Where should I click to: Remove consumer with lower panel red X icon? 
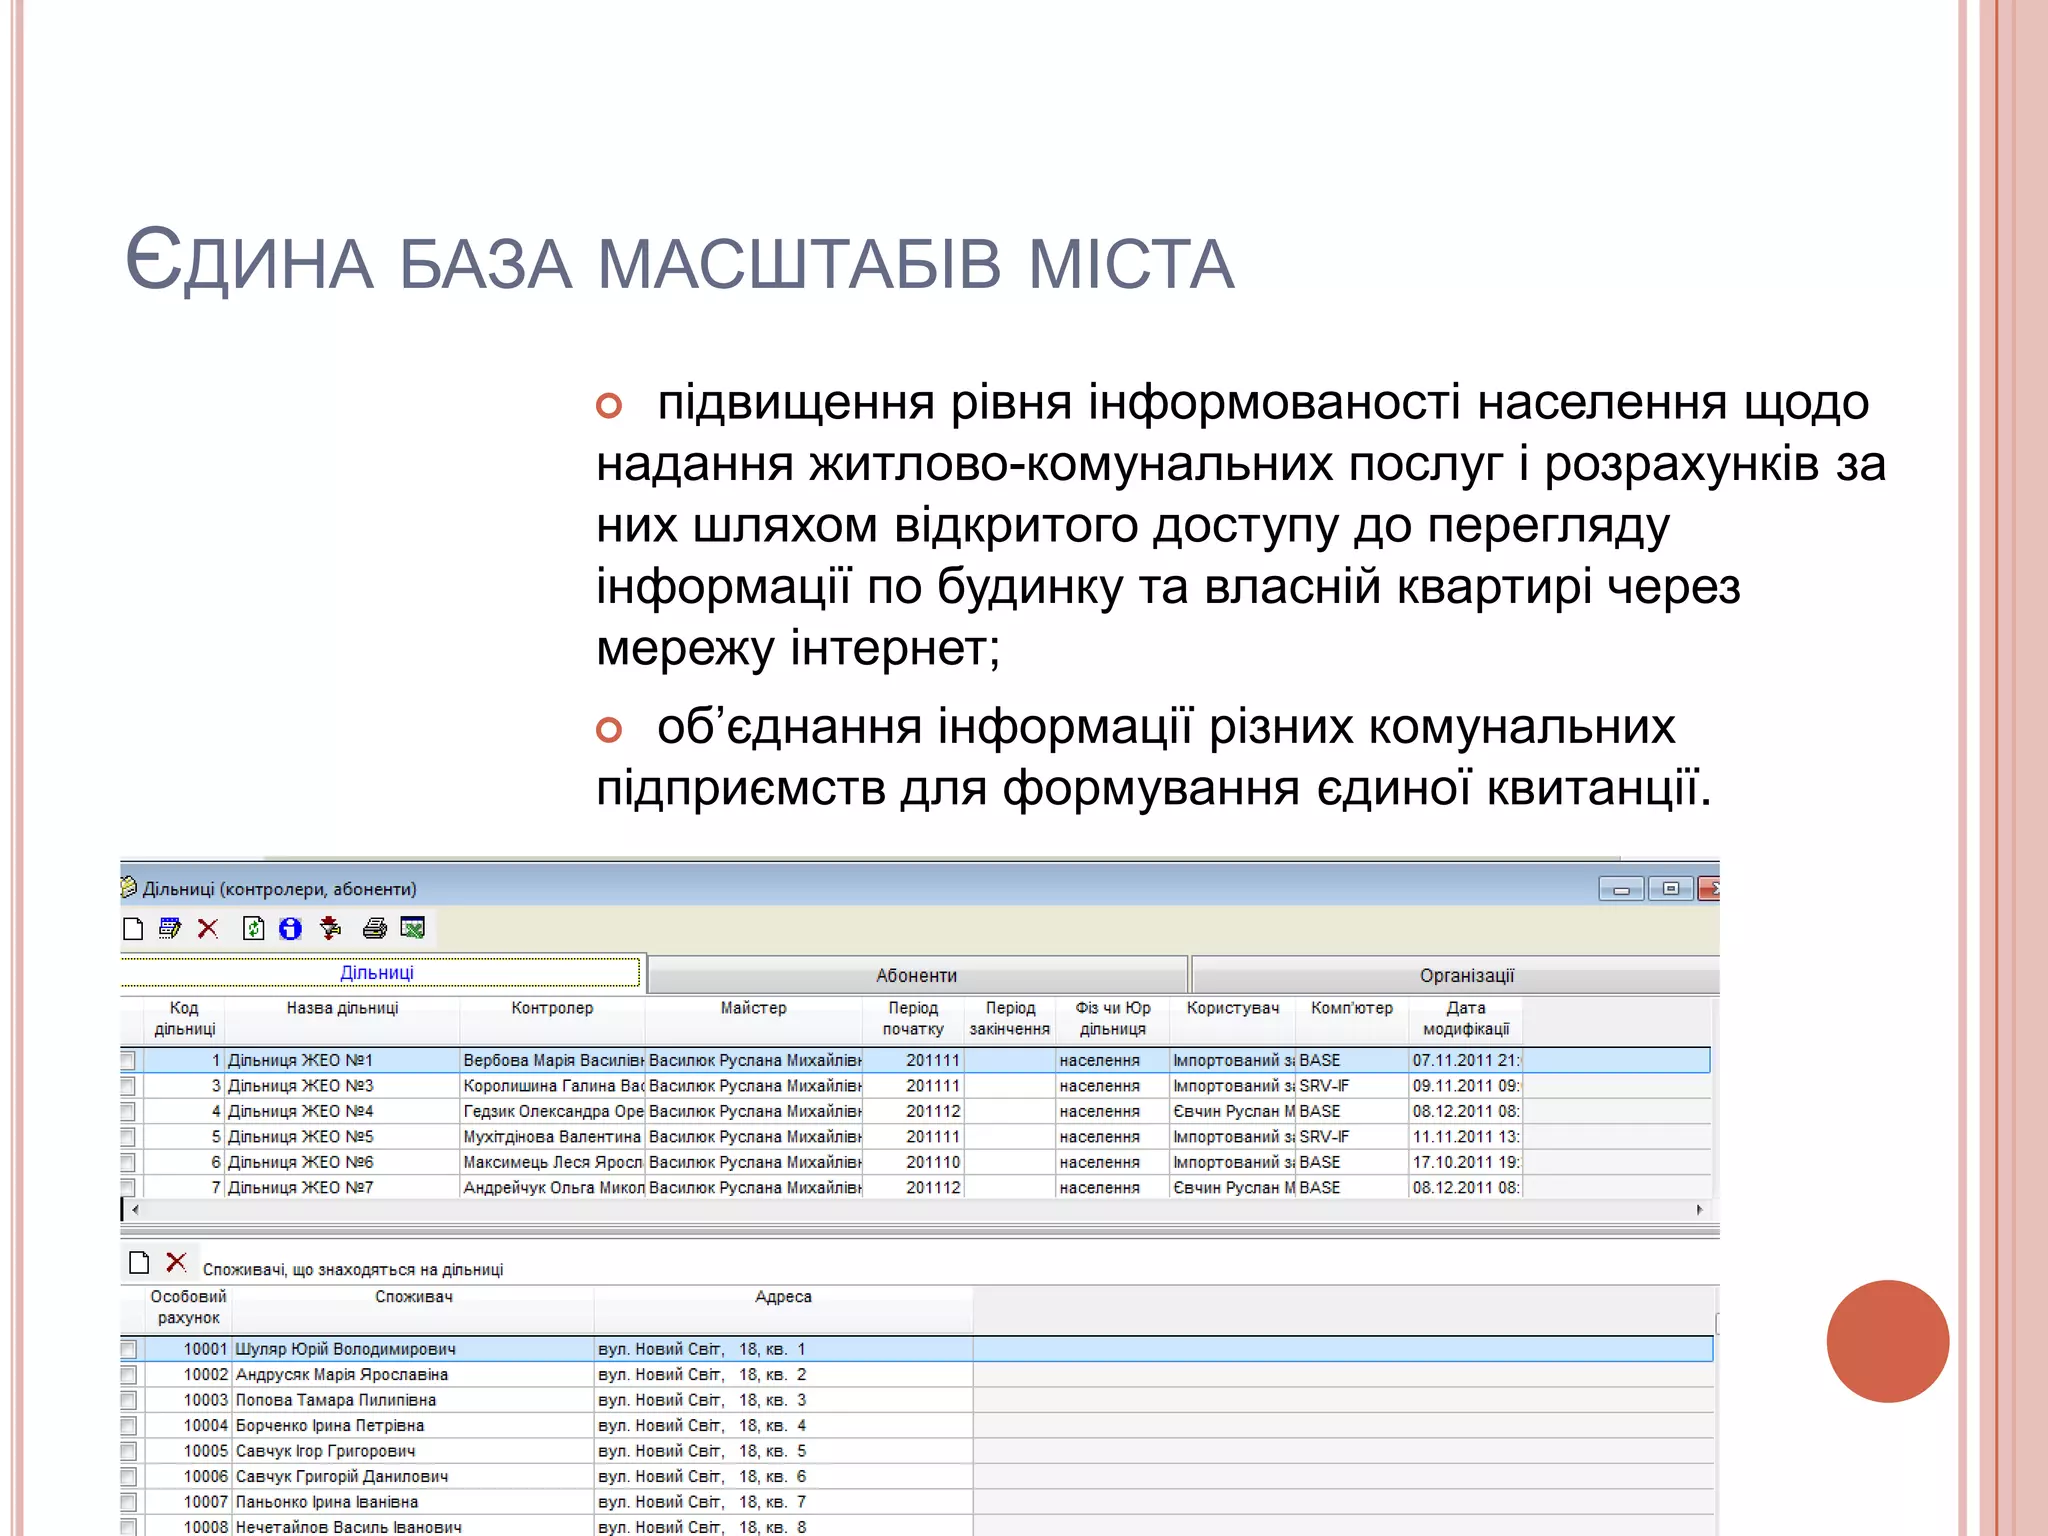click(x=176, y=1262)
